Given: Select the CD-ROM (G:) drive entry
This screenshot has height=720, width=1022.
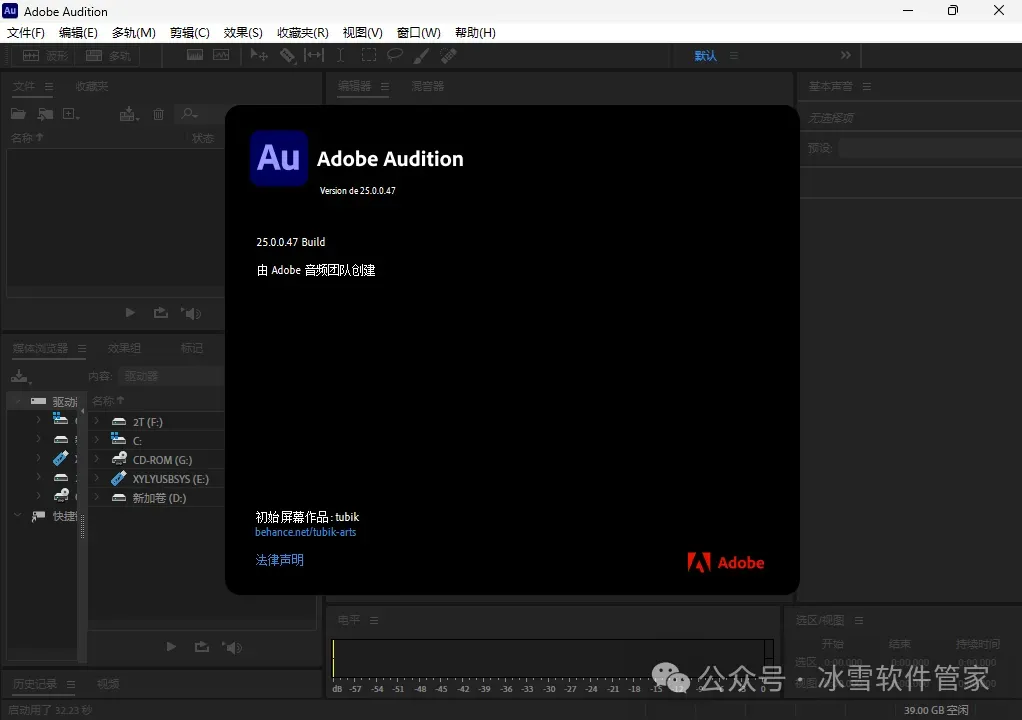Looking at the screenshot, I should point(162,459).
